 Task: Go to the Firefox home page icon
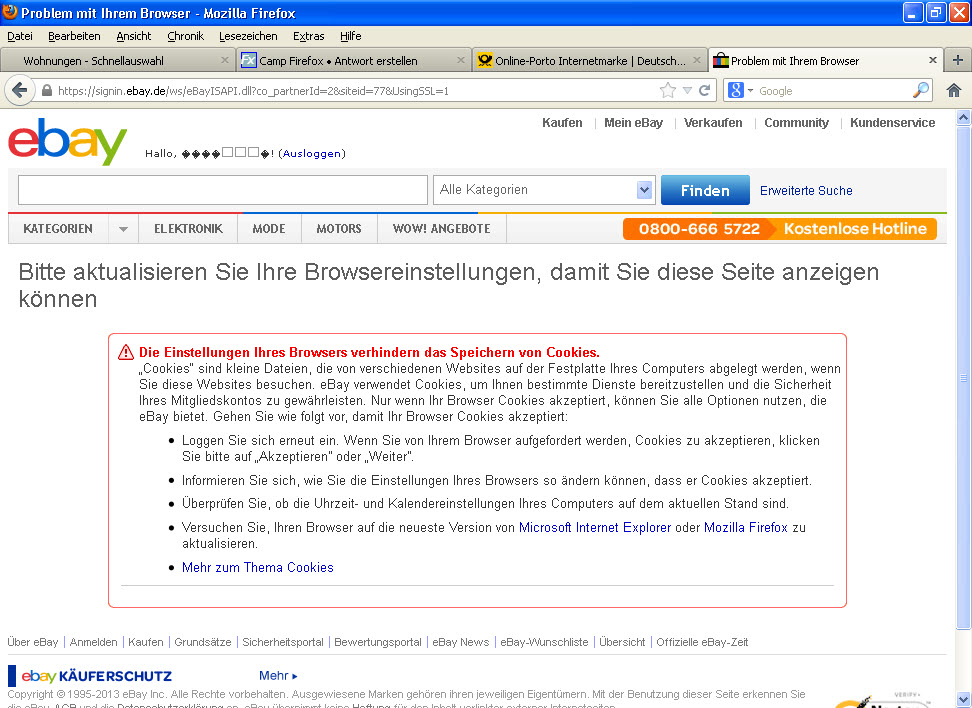954,91
